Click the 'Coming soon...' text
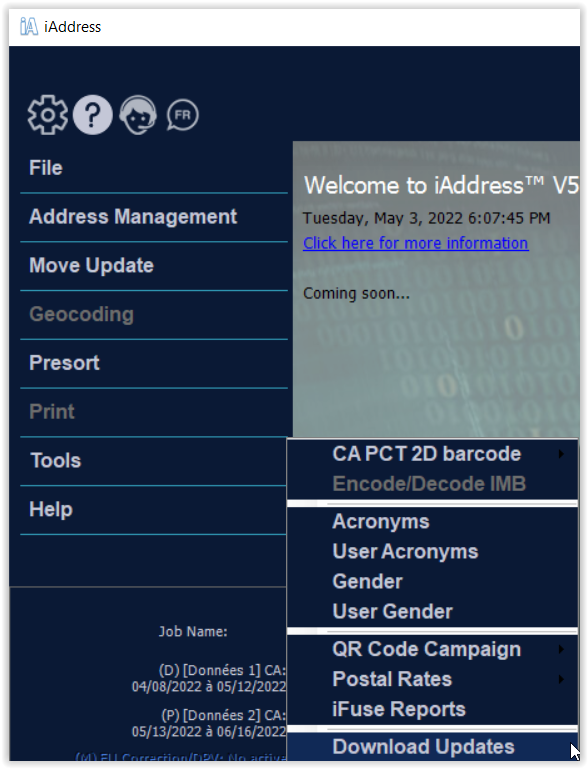Viewport: 588px width, 769px height. pyautogui.click(x=357, y=294)
